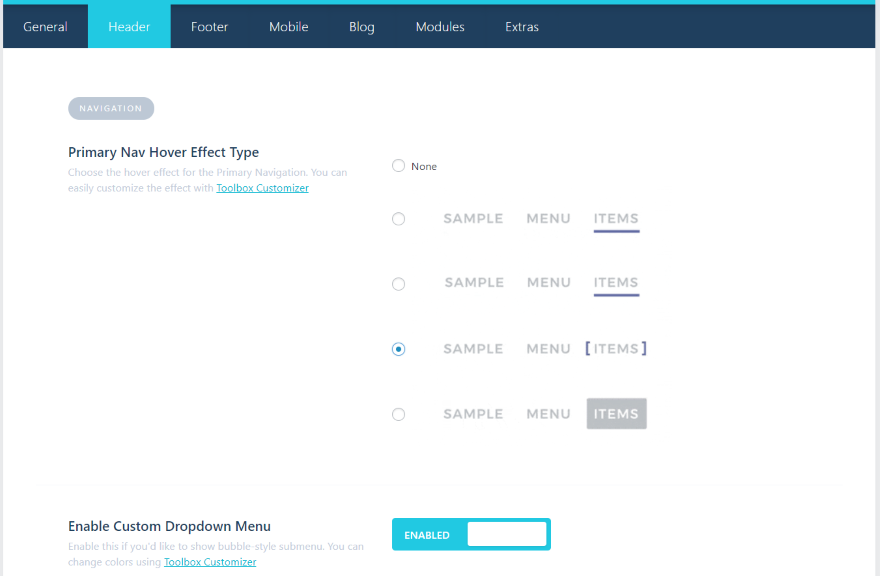Click the 'Enable Custom Dropdown Menu' heading
This screenshot has width=880, height=576.
169,527
